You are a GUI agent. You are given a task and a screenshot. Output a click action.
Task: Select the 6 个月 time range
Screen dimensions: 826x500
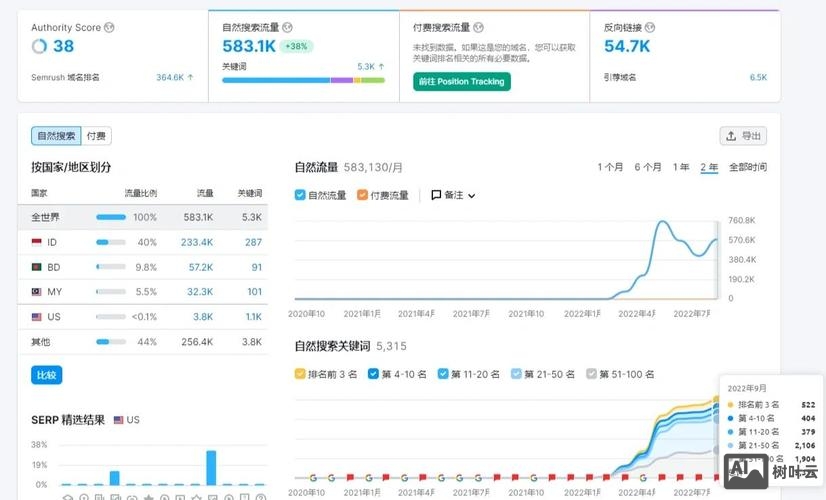click(x=648, y=167)
